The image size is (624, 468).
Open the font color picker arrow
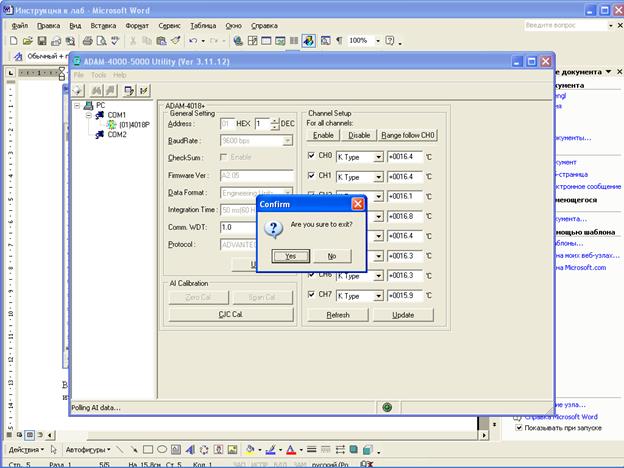click(x=300, y=450)
